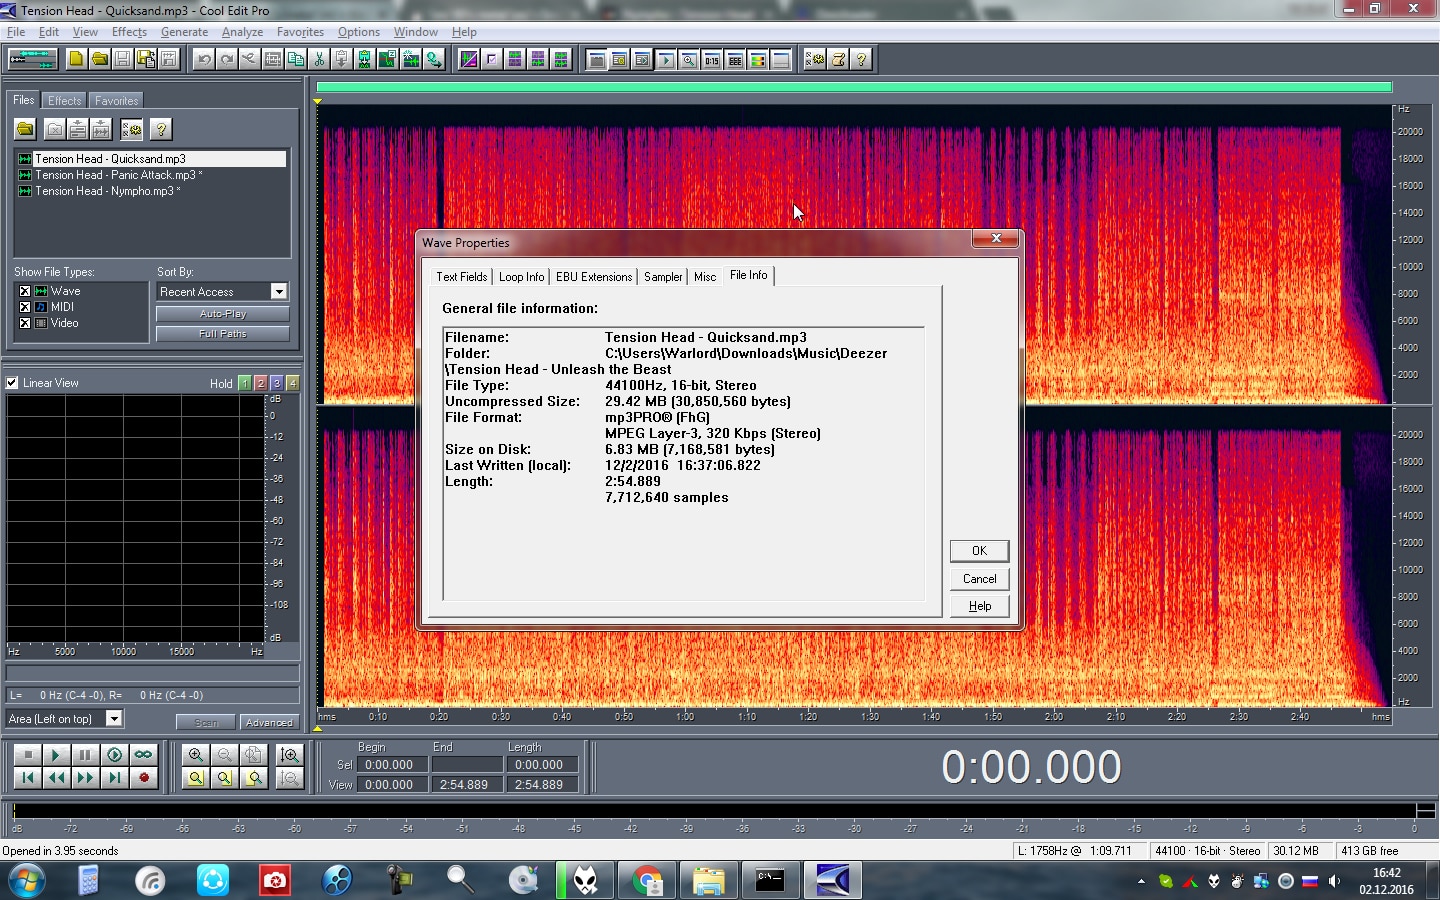
Task: Click the green horizontal view range bar
Action: click(854, 88)
